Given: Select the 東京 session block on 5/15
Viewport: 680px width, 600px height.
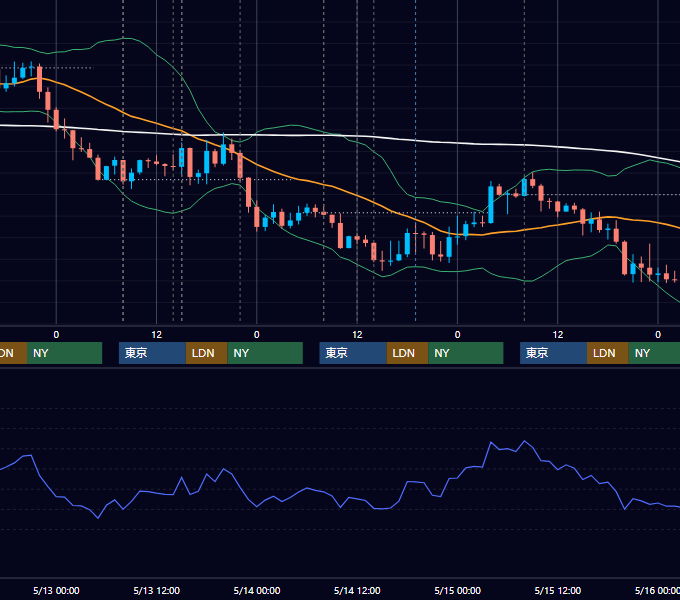Looking at the screenshot, I should (x=553, y=353).
